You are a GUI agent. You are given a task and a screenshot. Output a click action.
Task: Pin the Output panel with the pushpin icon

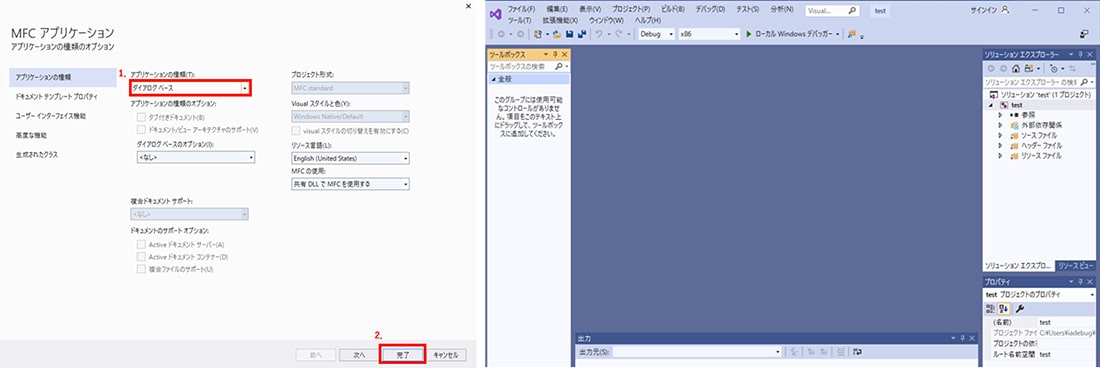click(x=962, y=339)
